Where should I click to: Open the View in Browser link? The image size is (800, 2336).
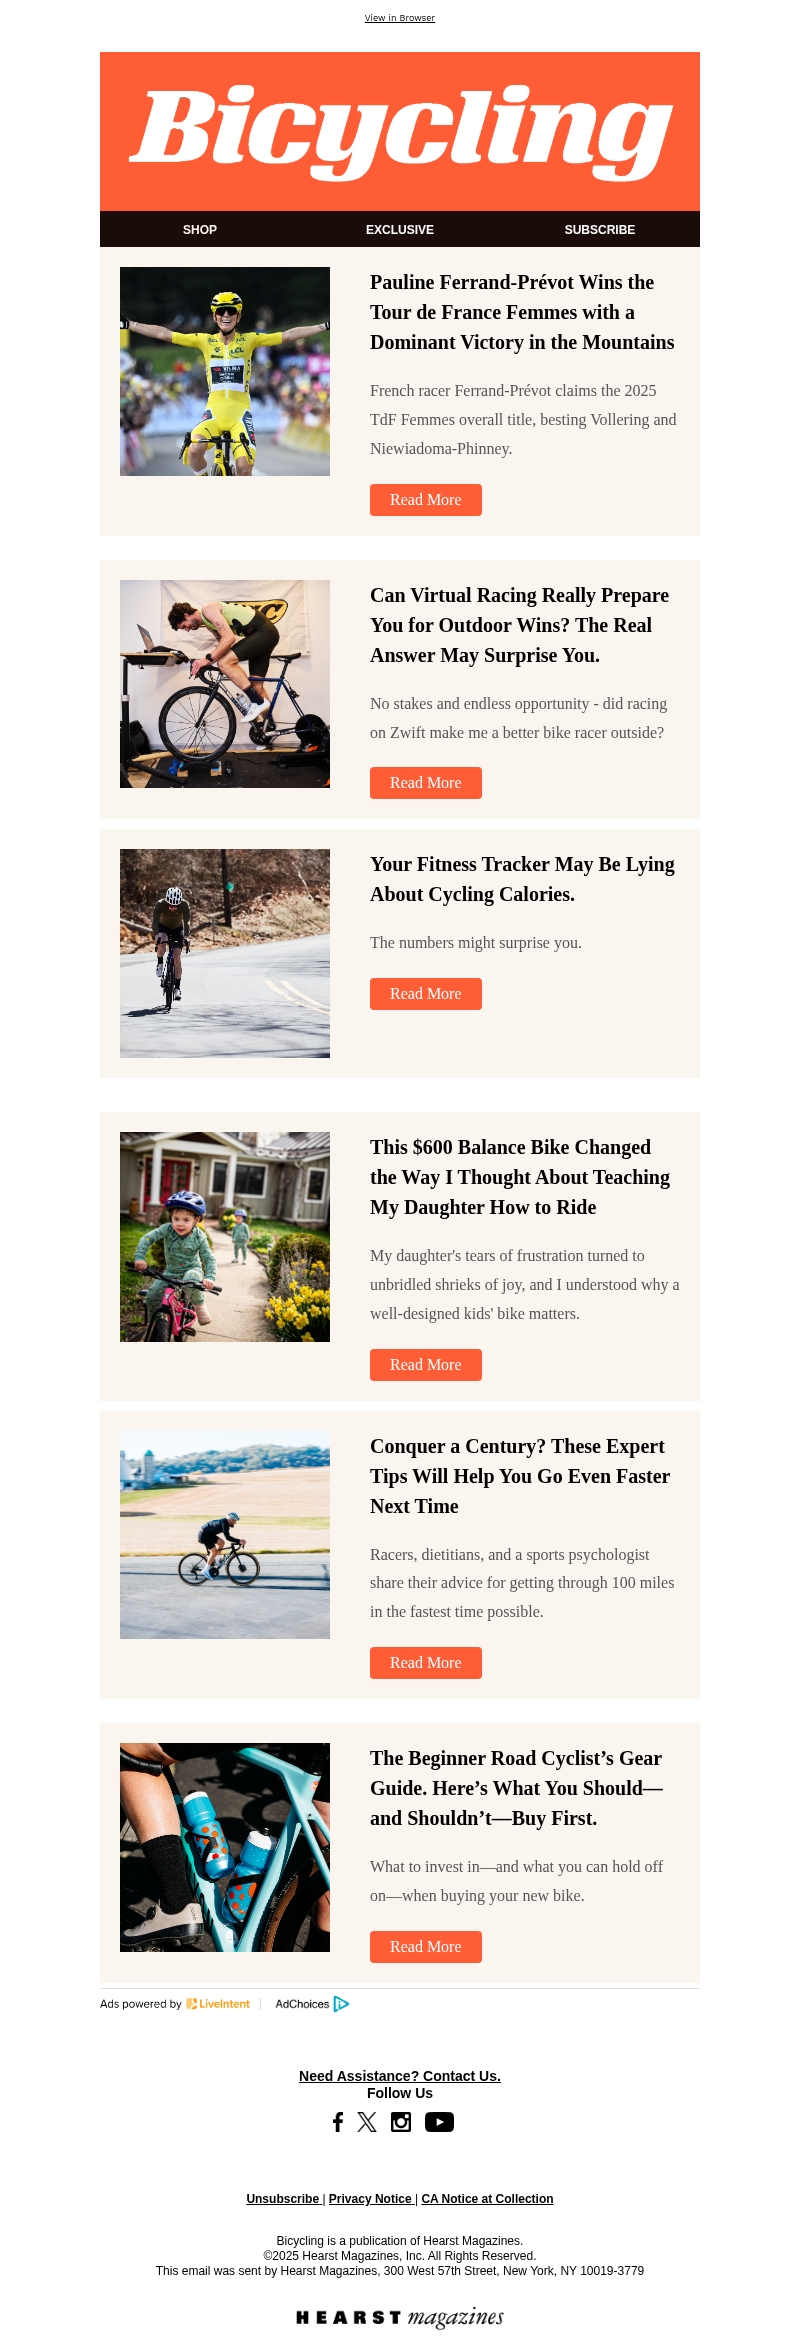(x=400, y=18)
